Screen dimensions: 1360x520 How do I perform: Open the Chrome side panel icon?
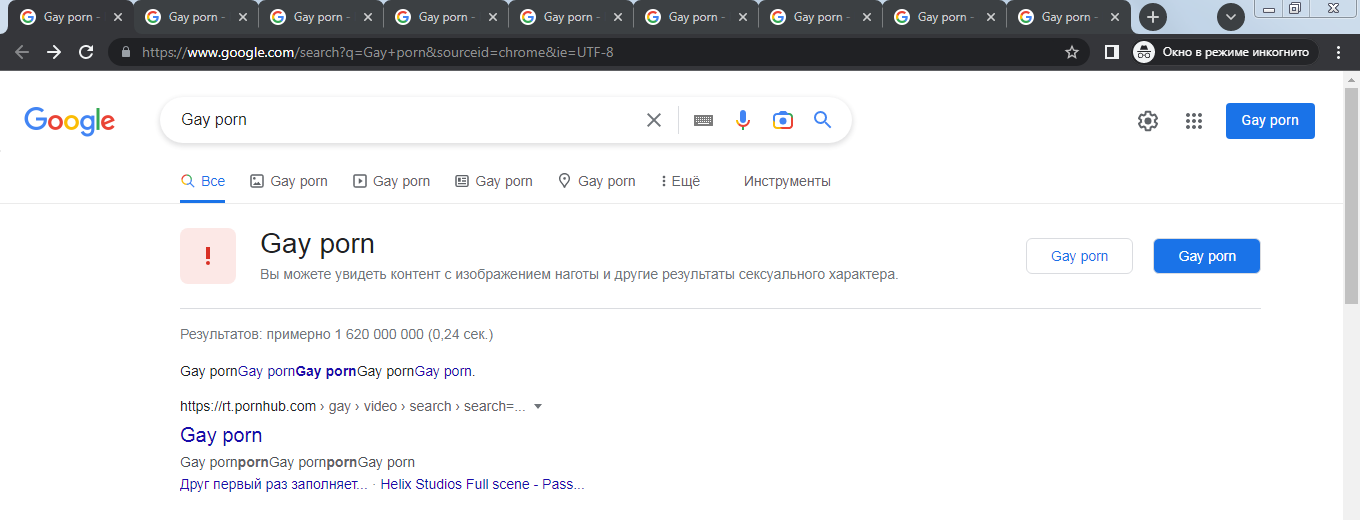pos(1111,52)
